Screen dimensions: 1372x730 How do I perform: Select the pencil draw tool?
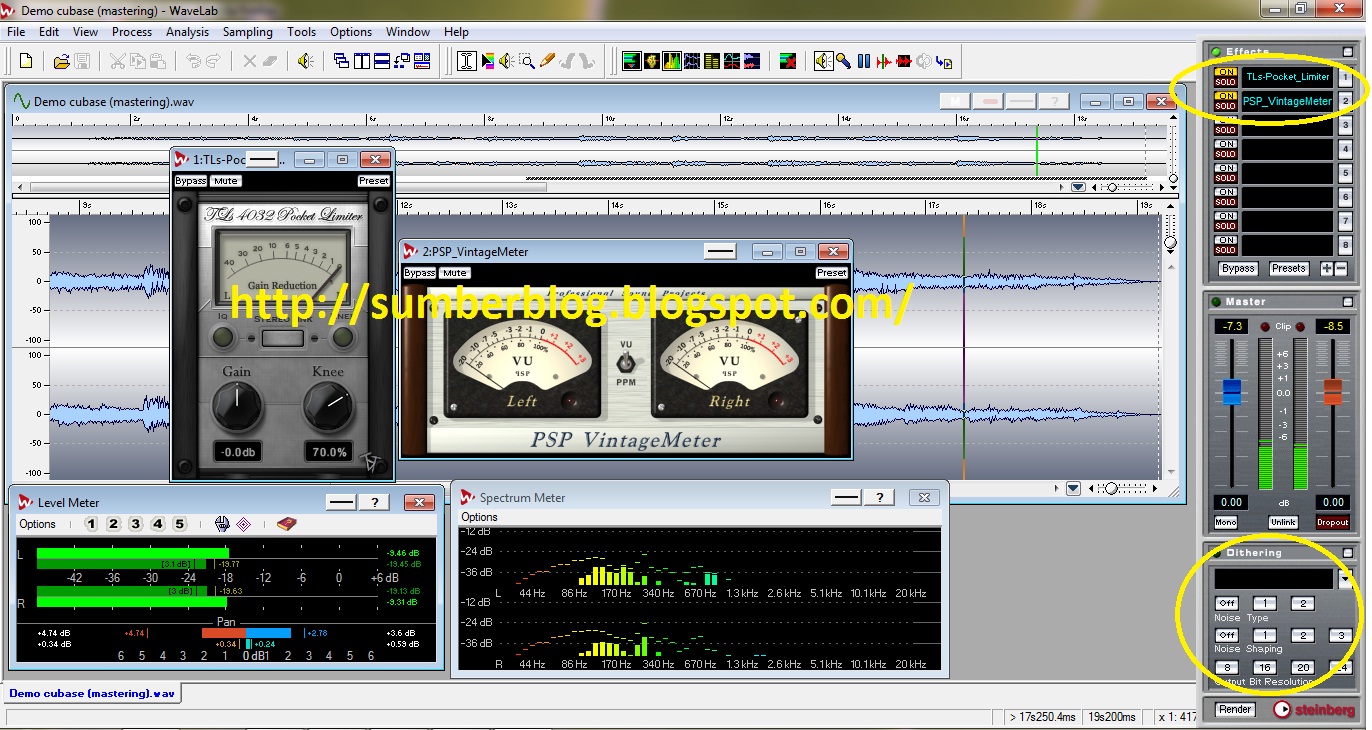click(x=547, y=61)
